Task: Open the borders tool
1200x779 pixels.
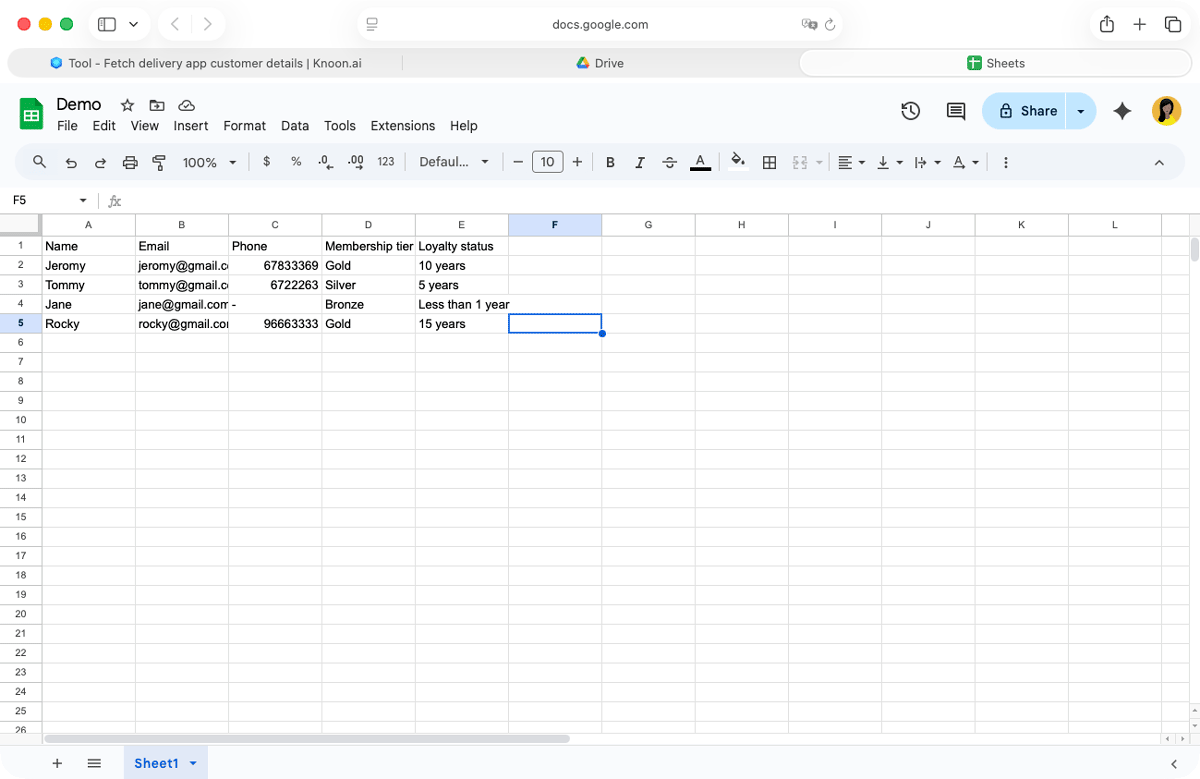Action: (x=770, y=161)
